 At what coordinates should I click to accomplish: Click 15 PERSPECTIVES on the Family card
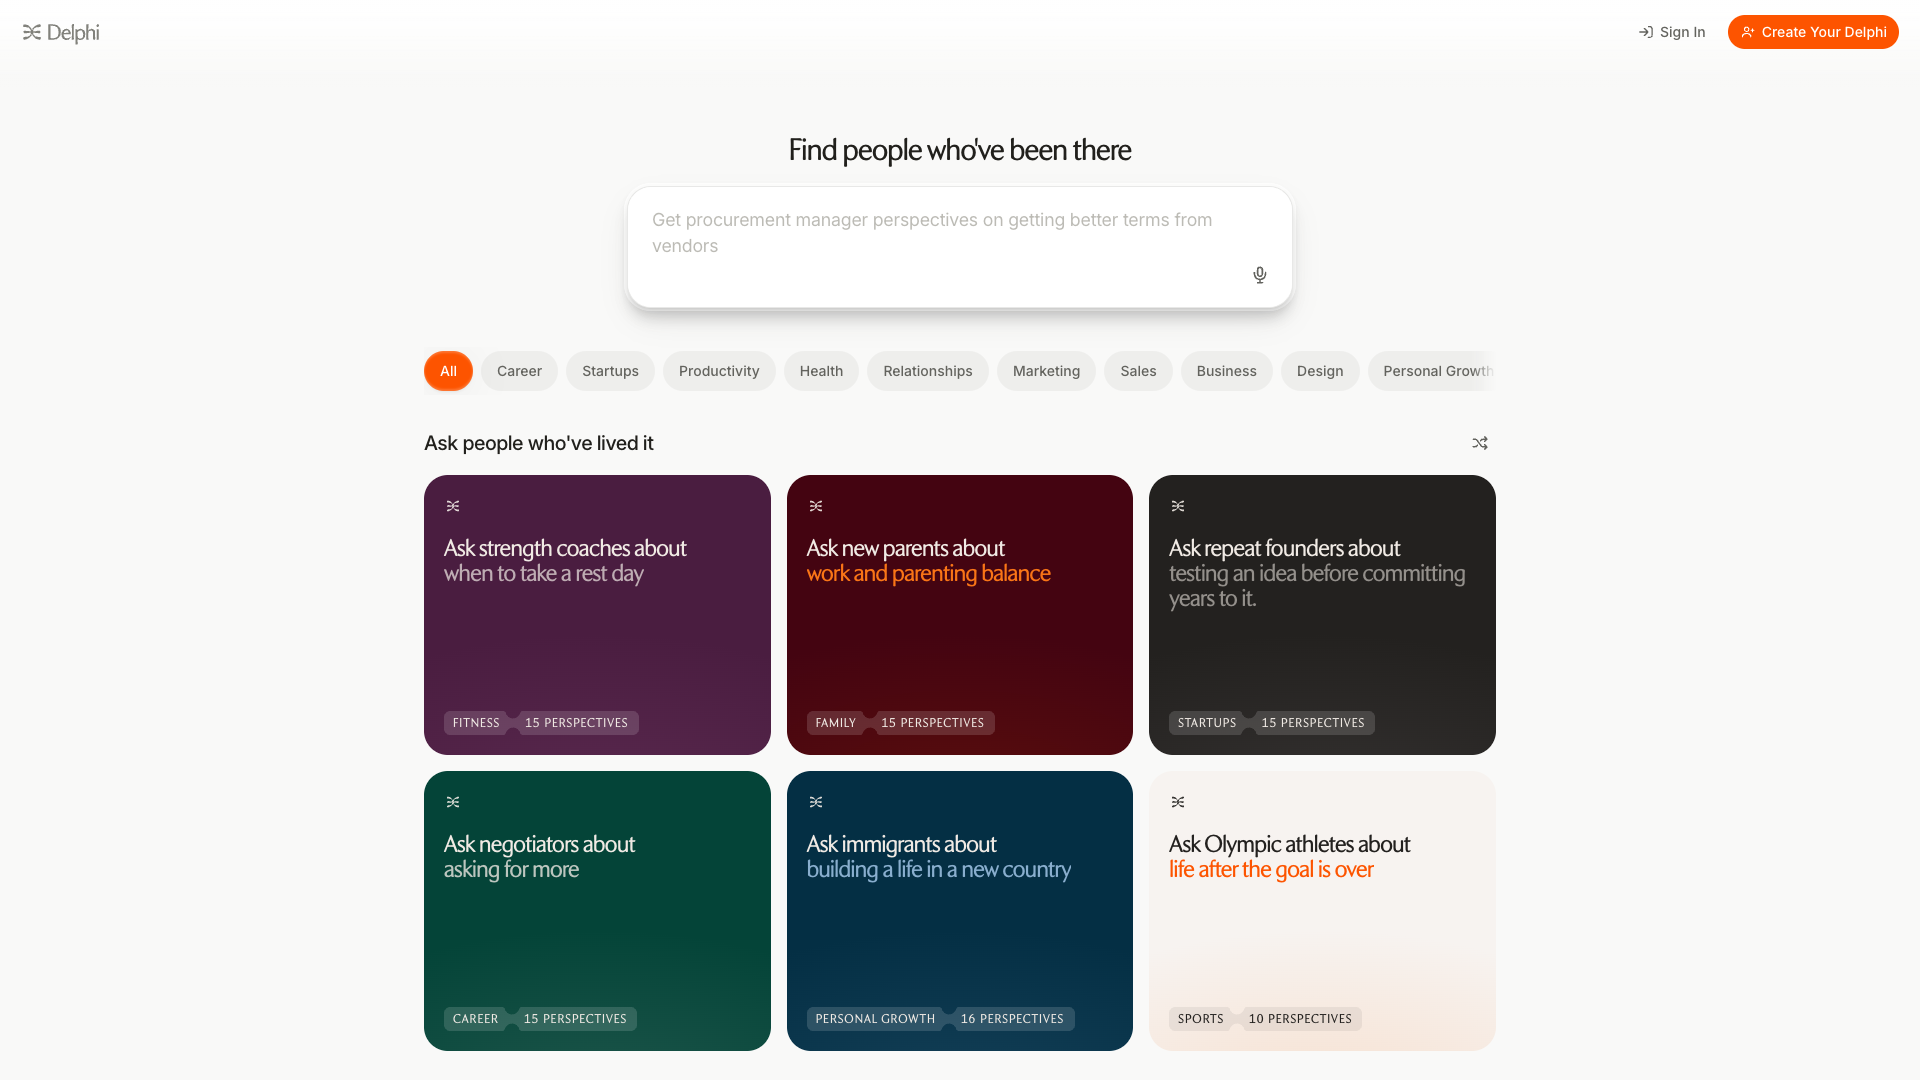click(933, 723)
